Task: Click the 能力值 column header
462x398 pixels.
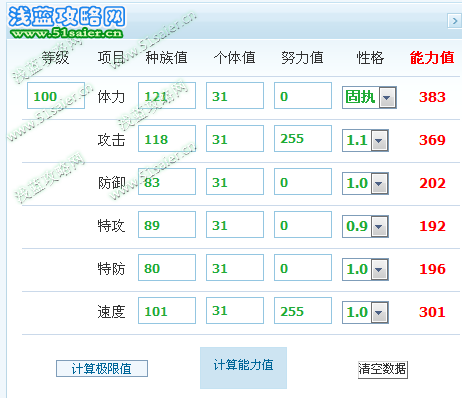Action: (432, 58)
